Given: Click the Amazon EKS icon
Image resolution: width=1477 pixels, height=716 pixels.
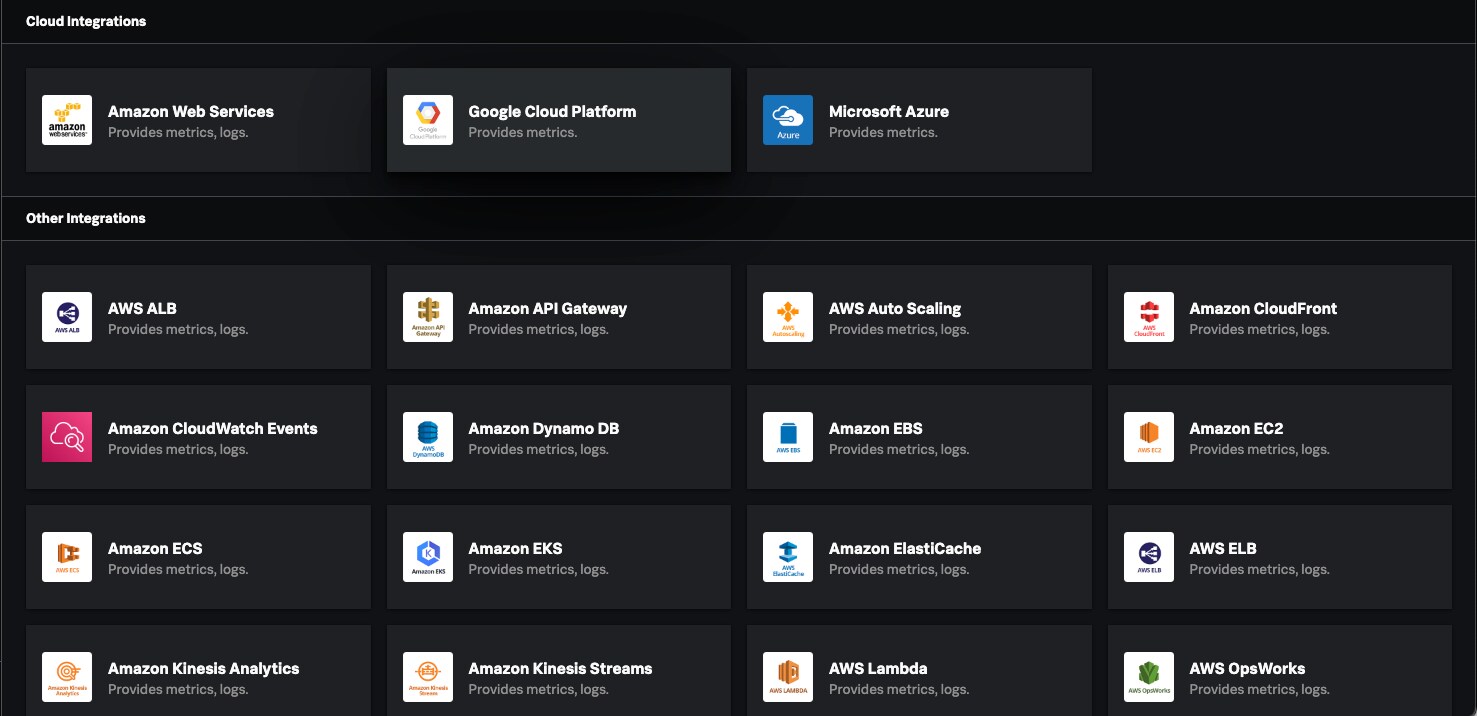Looking at the screenshot, I should pyautogui.click(x=428, y=557).
